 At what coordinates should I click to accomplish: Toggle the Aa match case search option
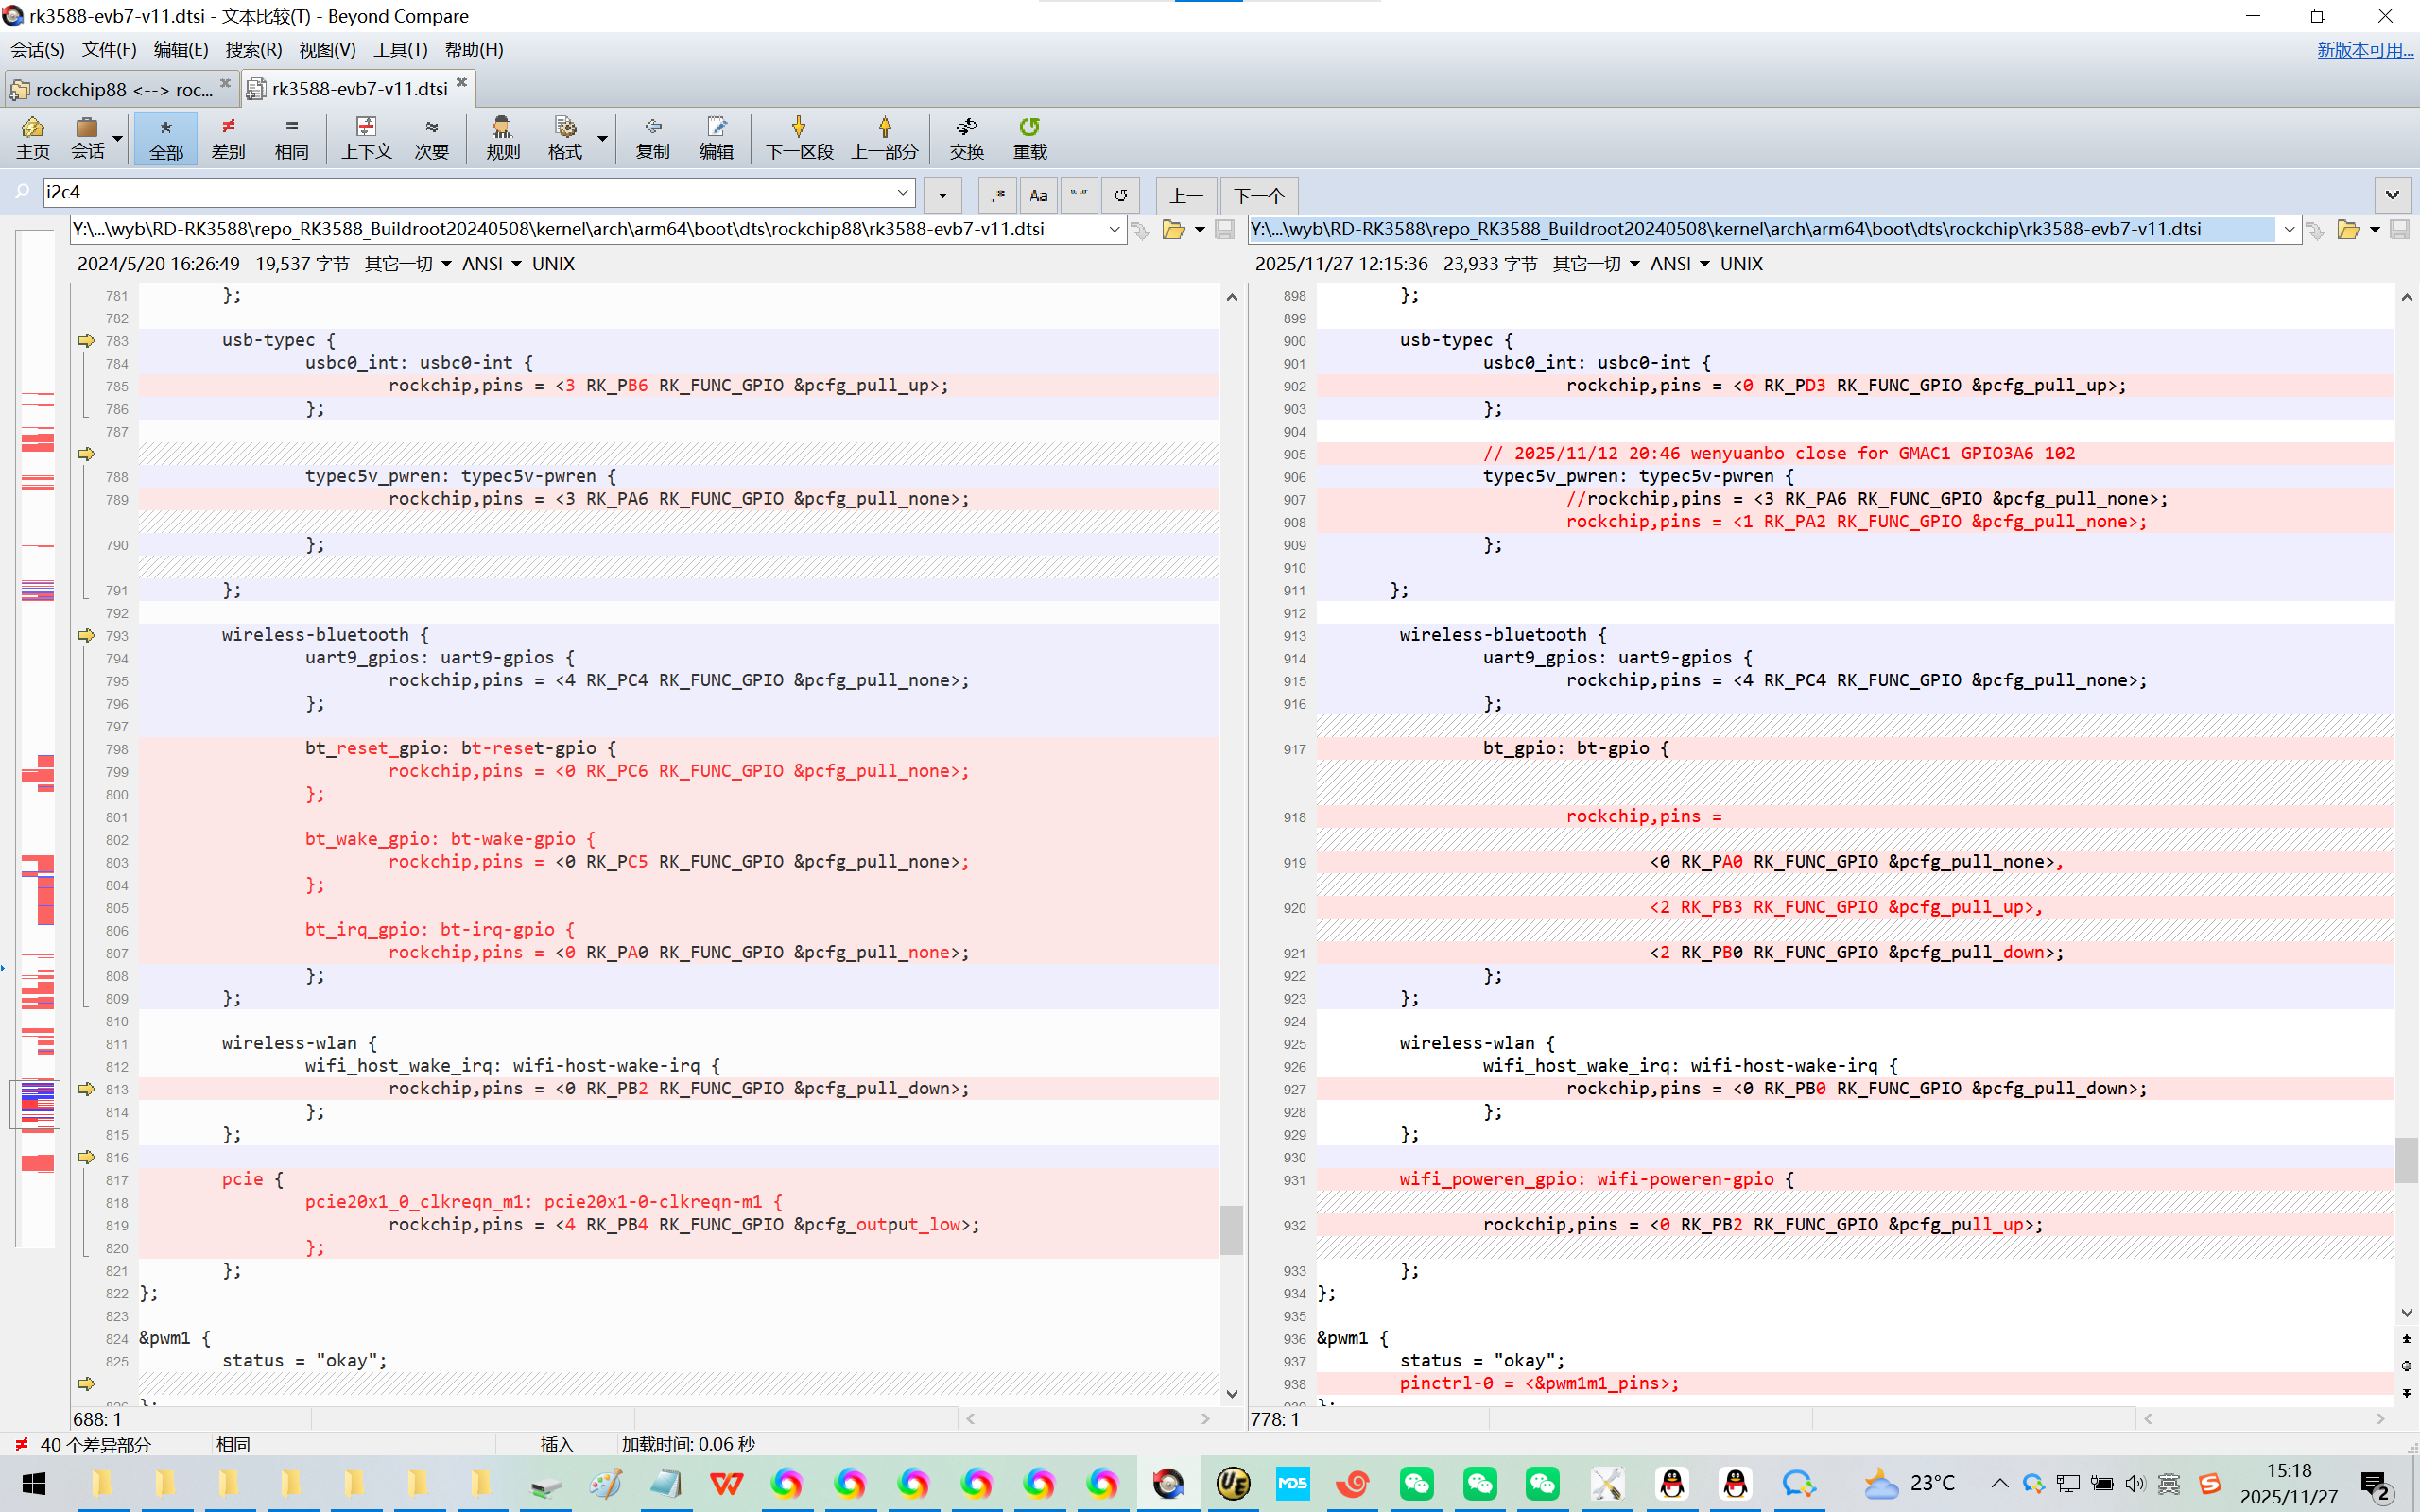[1038, 195]
